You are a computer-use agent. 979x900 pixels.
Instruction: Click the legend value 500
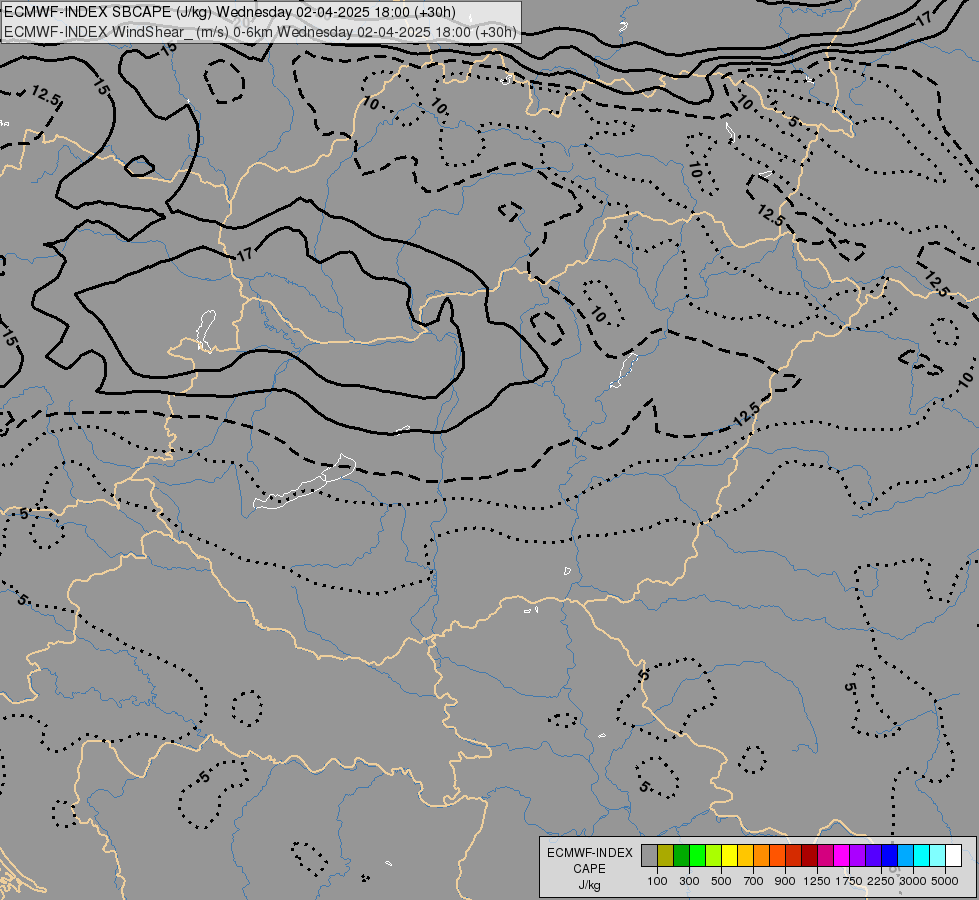coord(721,881)
